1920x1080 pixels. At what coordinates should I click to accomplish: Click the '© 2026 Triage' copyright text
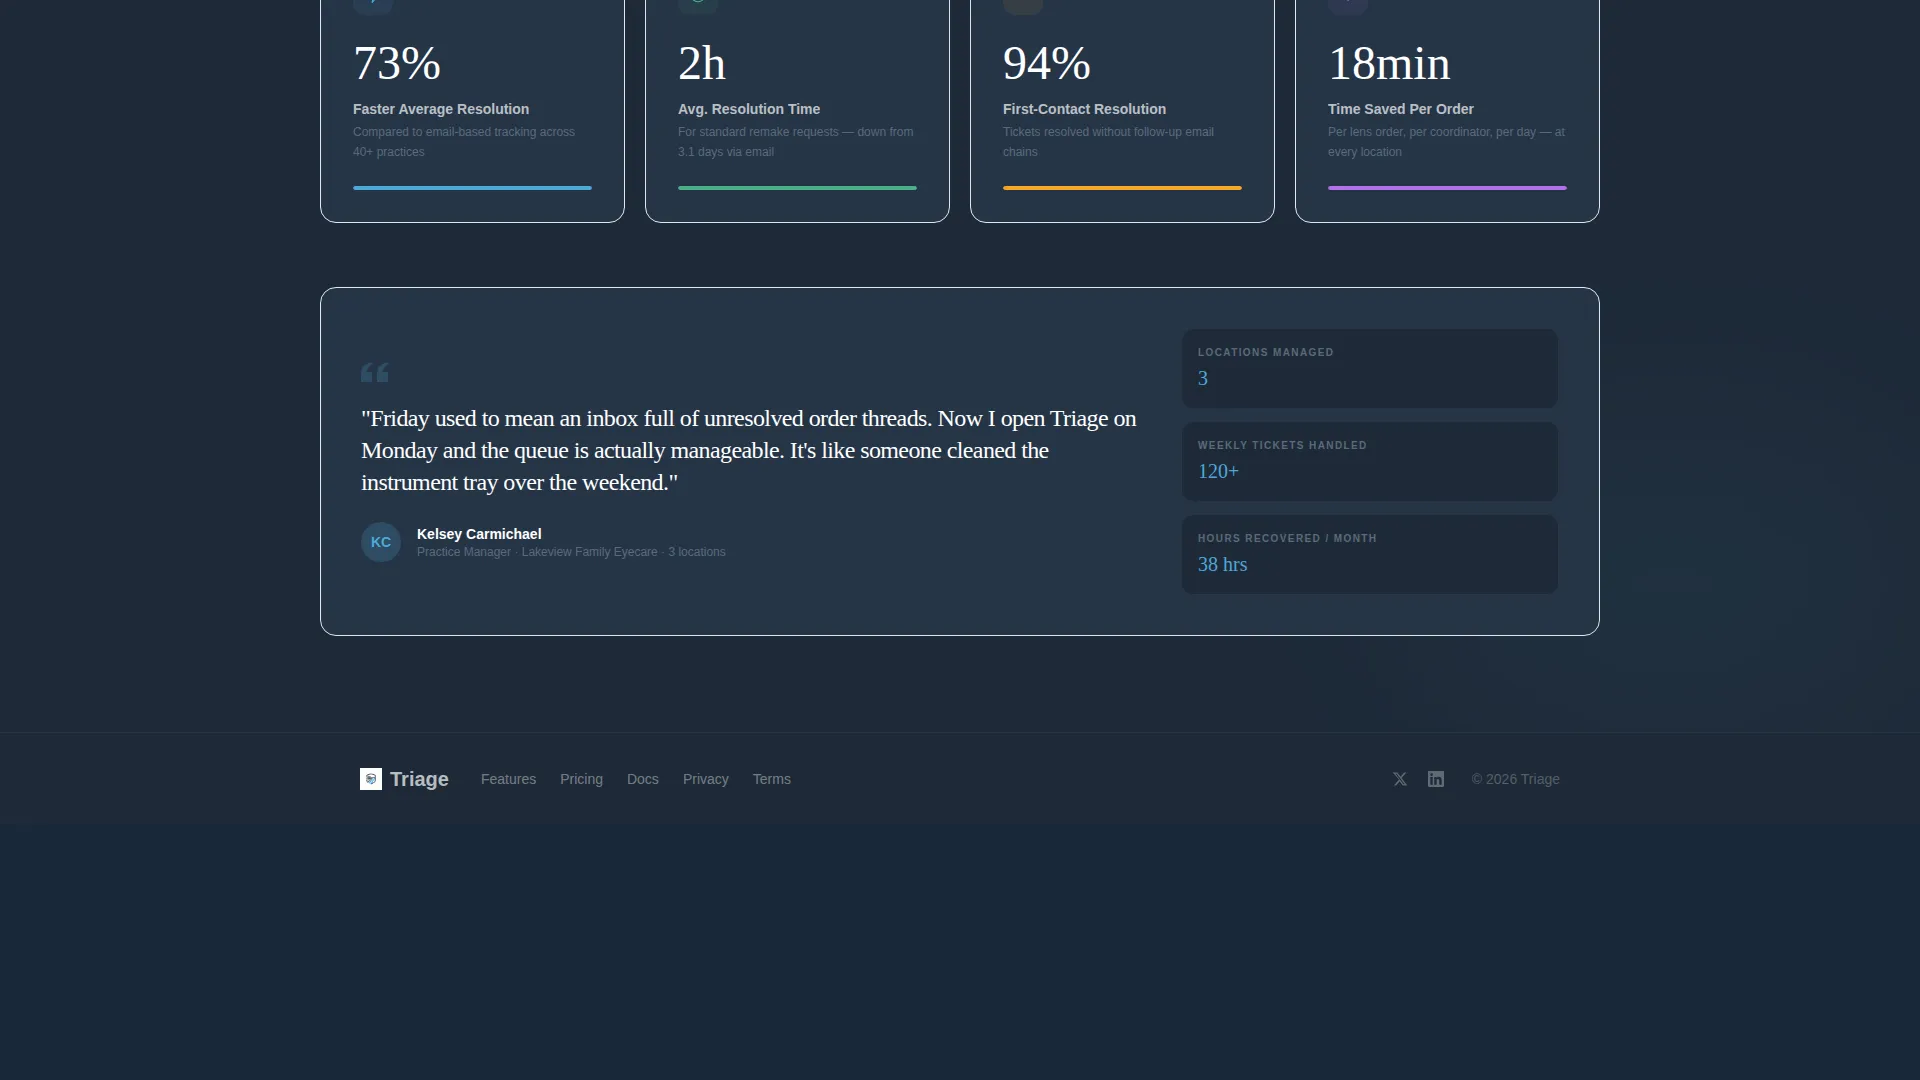point(1515,779)
